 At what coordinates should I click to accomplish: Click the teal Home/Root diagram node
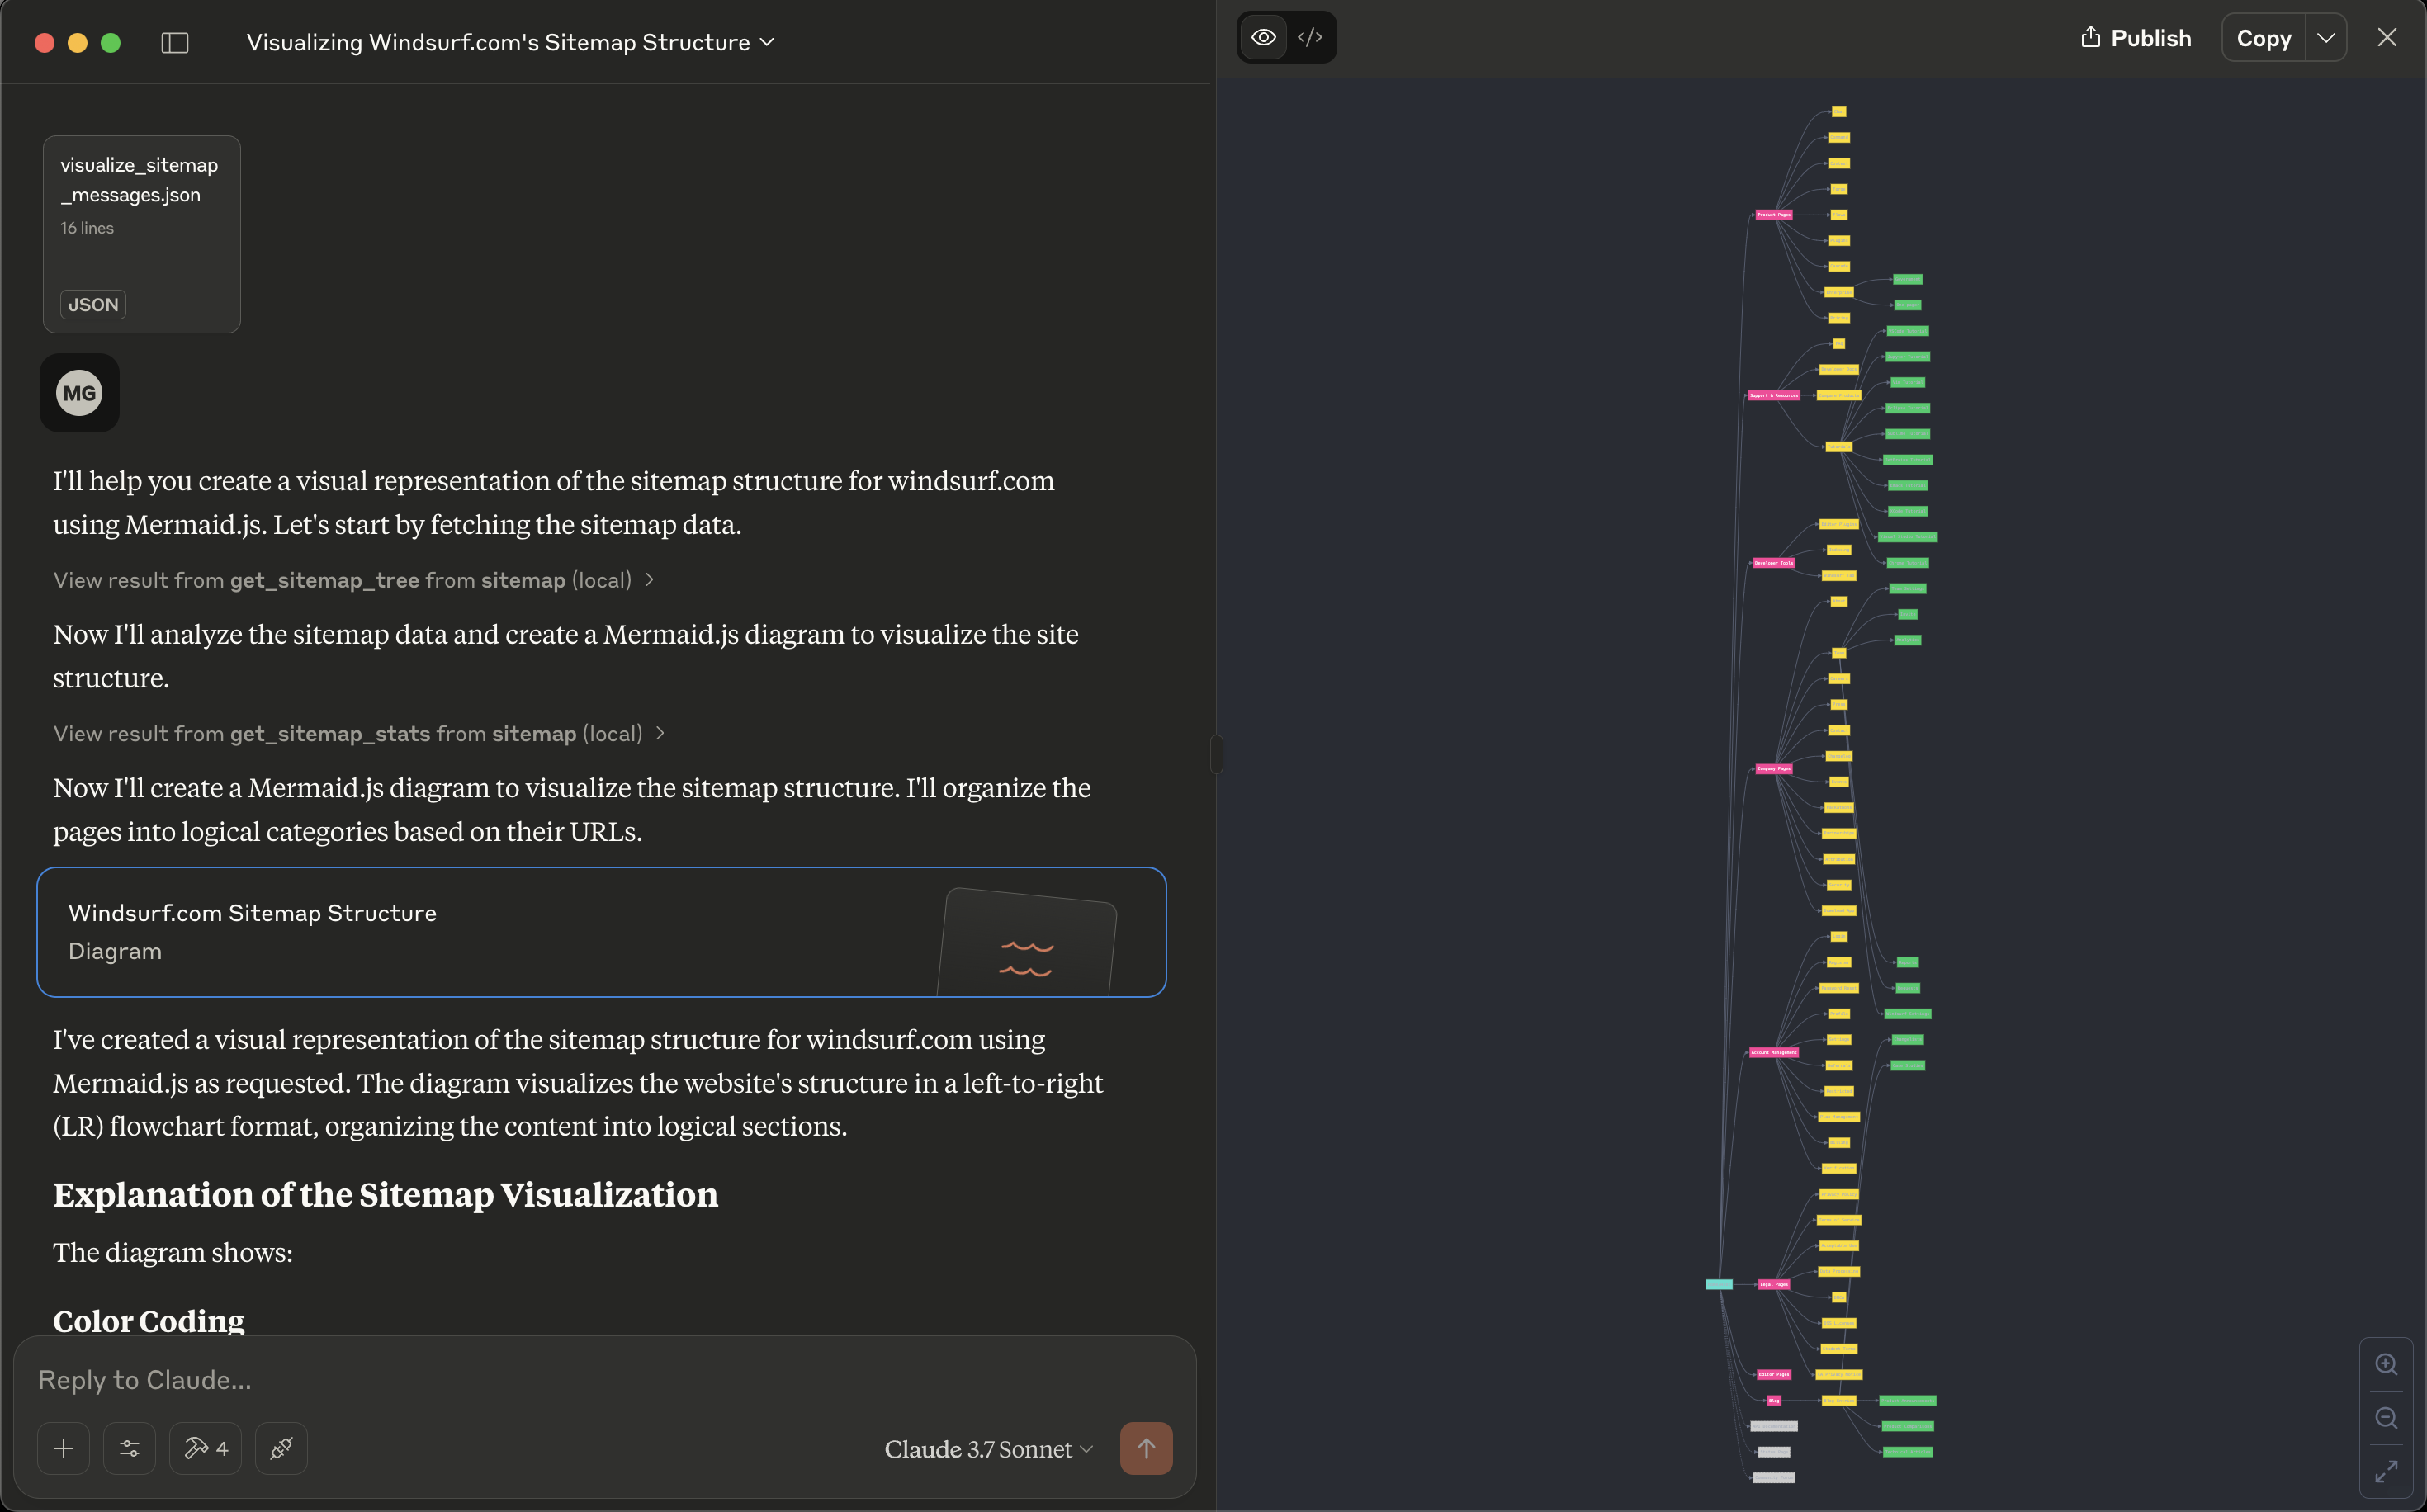pos(1719,1285)
